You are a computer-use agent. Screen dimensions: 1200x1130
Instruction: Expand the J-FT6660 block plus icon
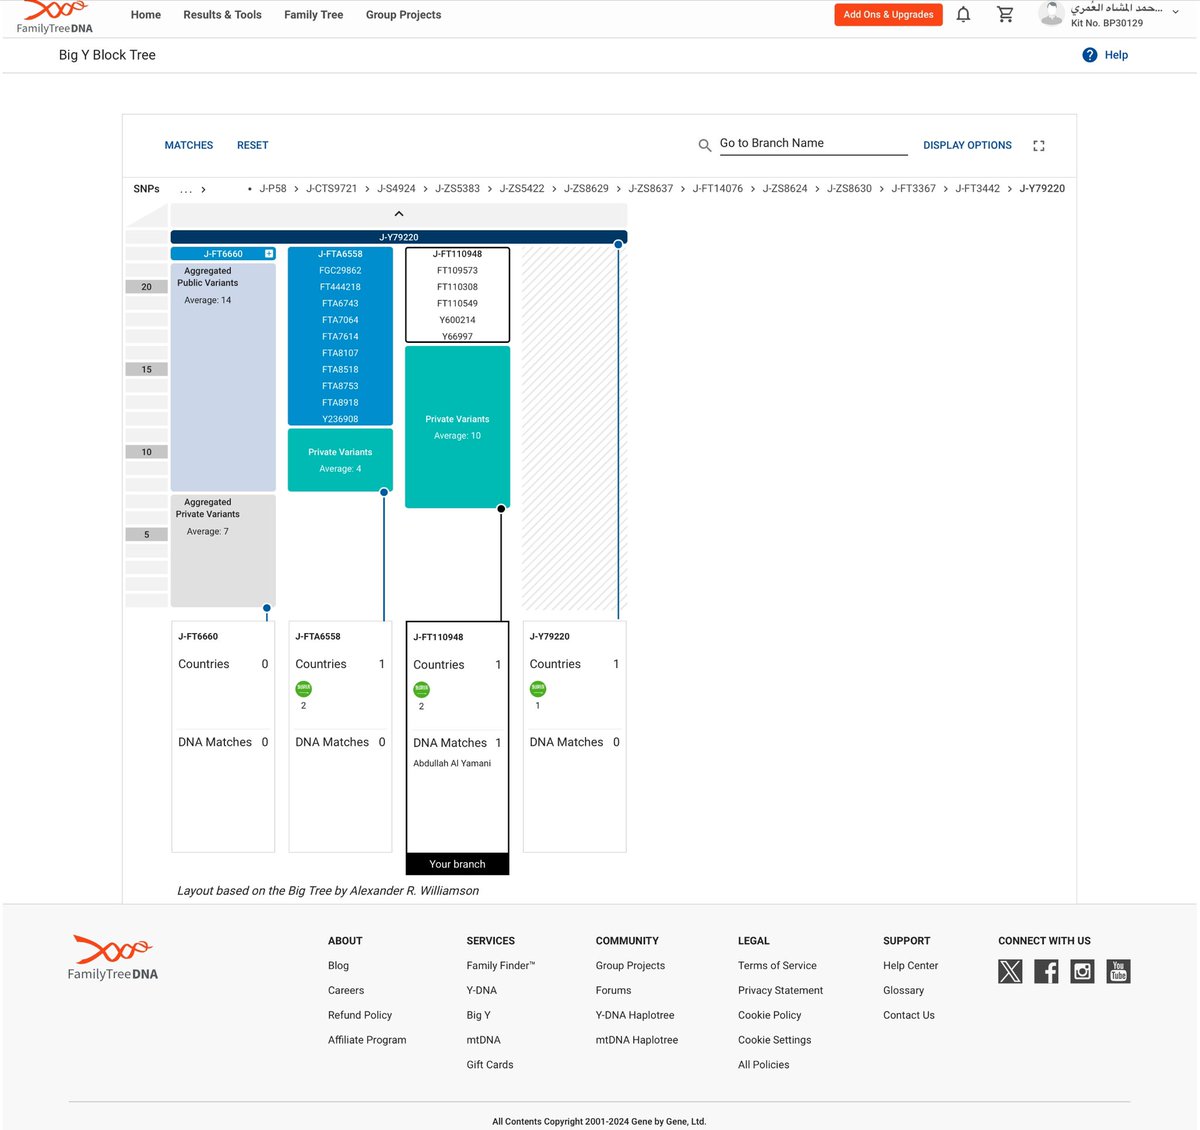pyautogui.click(x=269, y=254)
